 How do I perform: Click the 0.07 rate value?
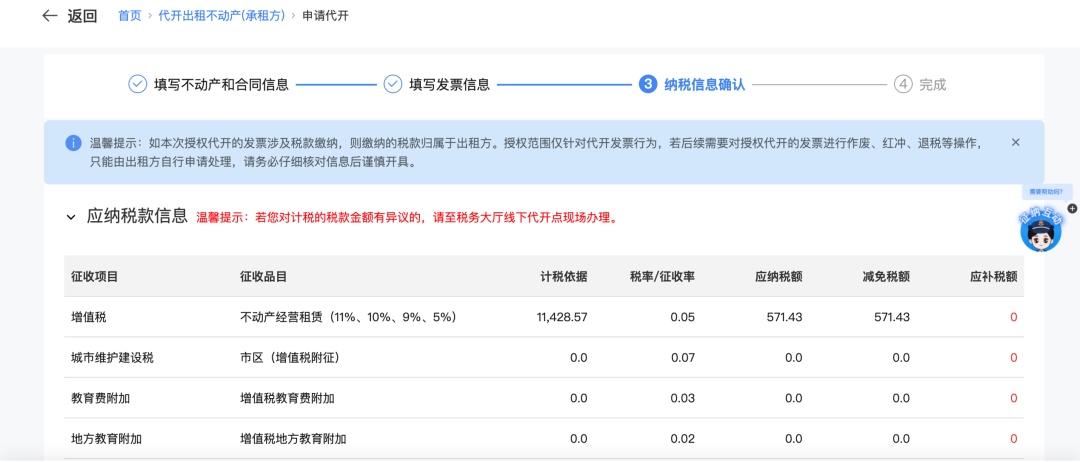pyautogui.click(x=683, y=358)
